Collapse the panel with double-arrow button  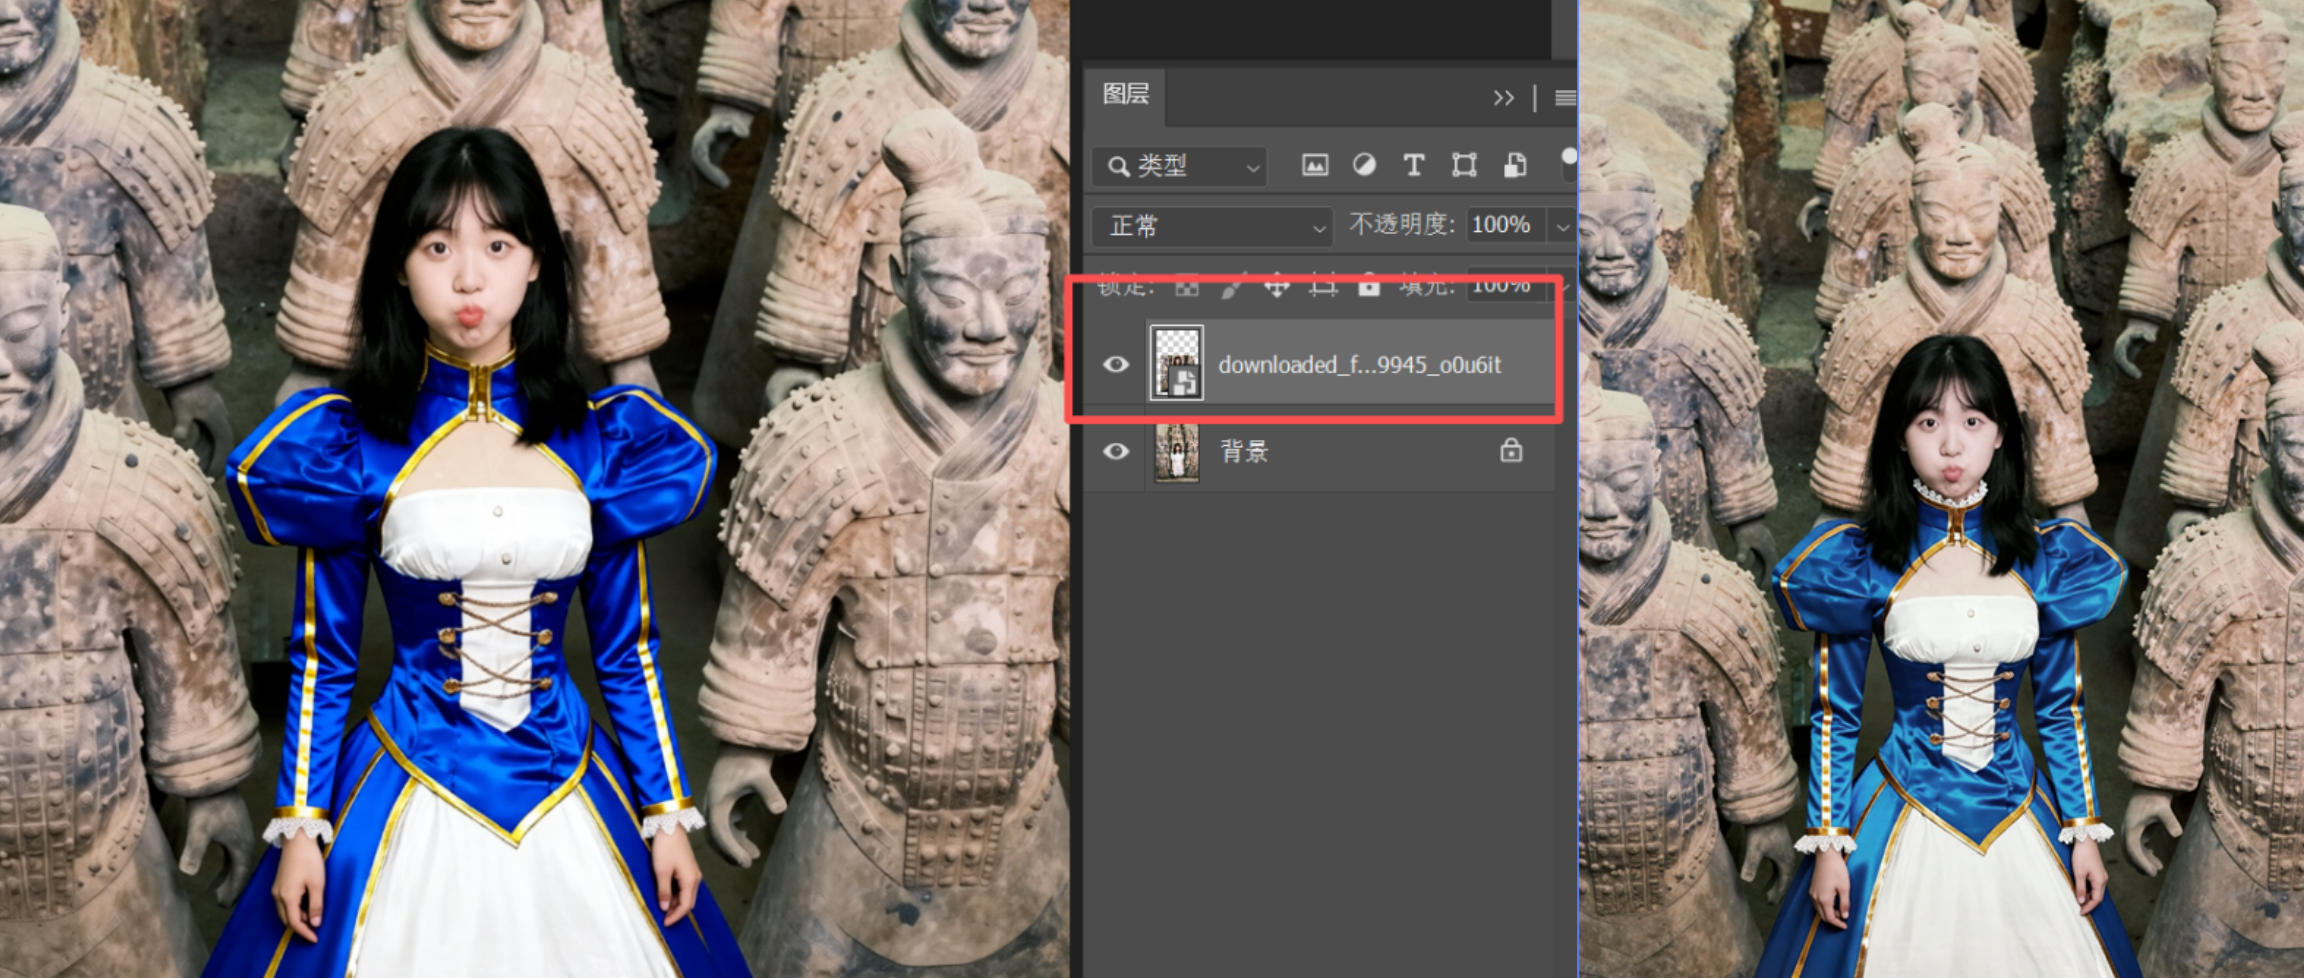pyautogui.click(x=1503, y=98)
